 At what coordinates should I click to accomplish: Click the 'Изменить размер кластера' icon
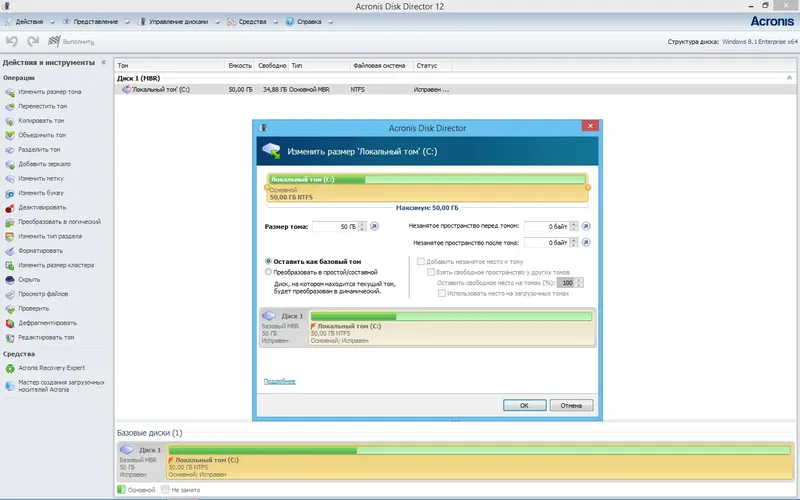pos(10,265)
